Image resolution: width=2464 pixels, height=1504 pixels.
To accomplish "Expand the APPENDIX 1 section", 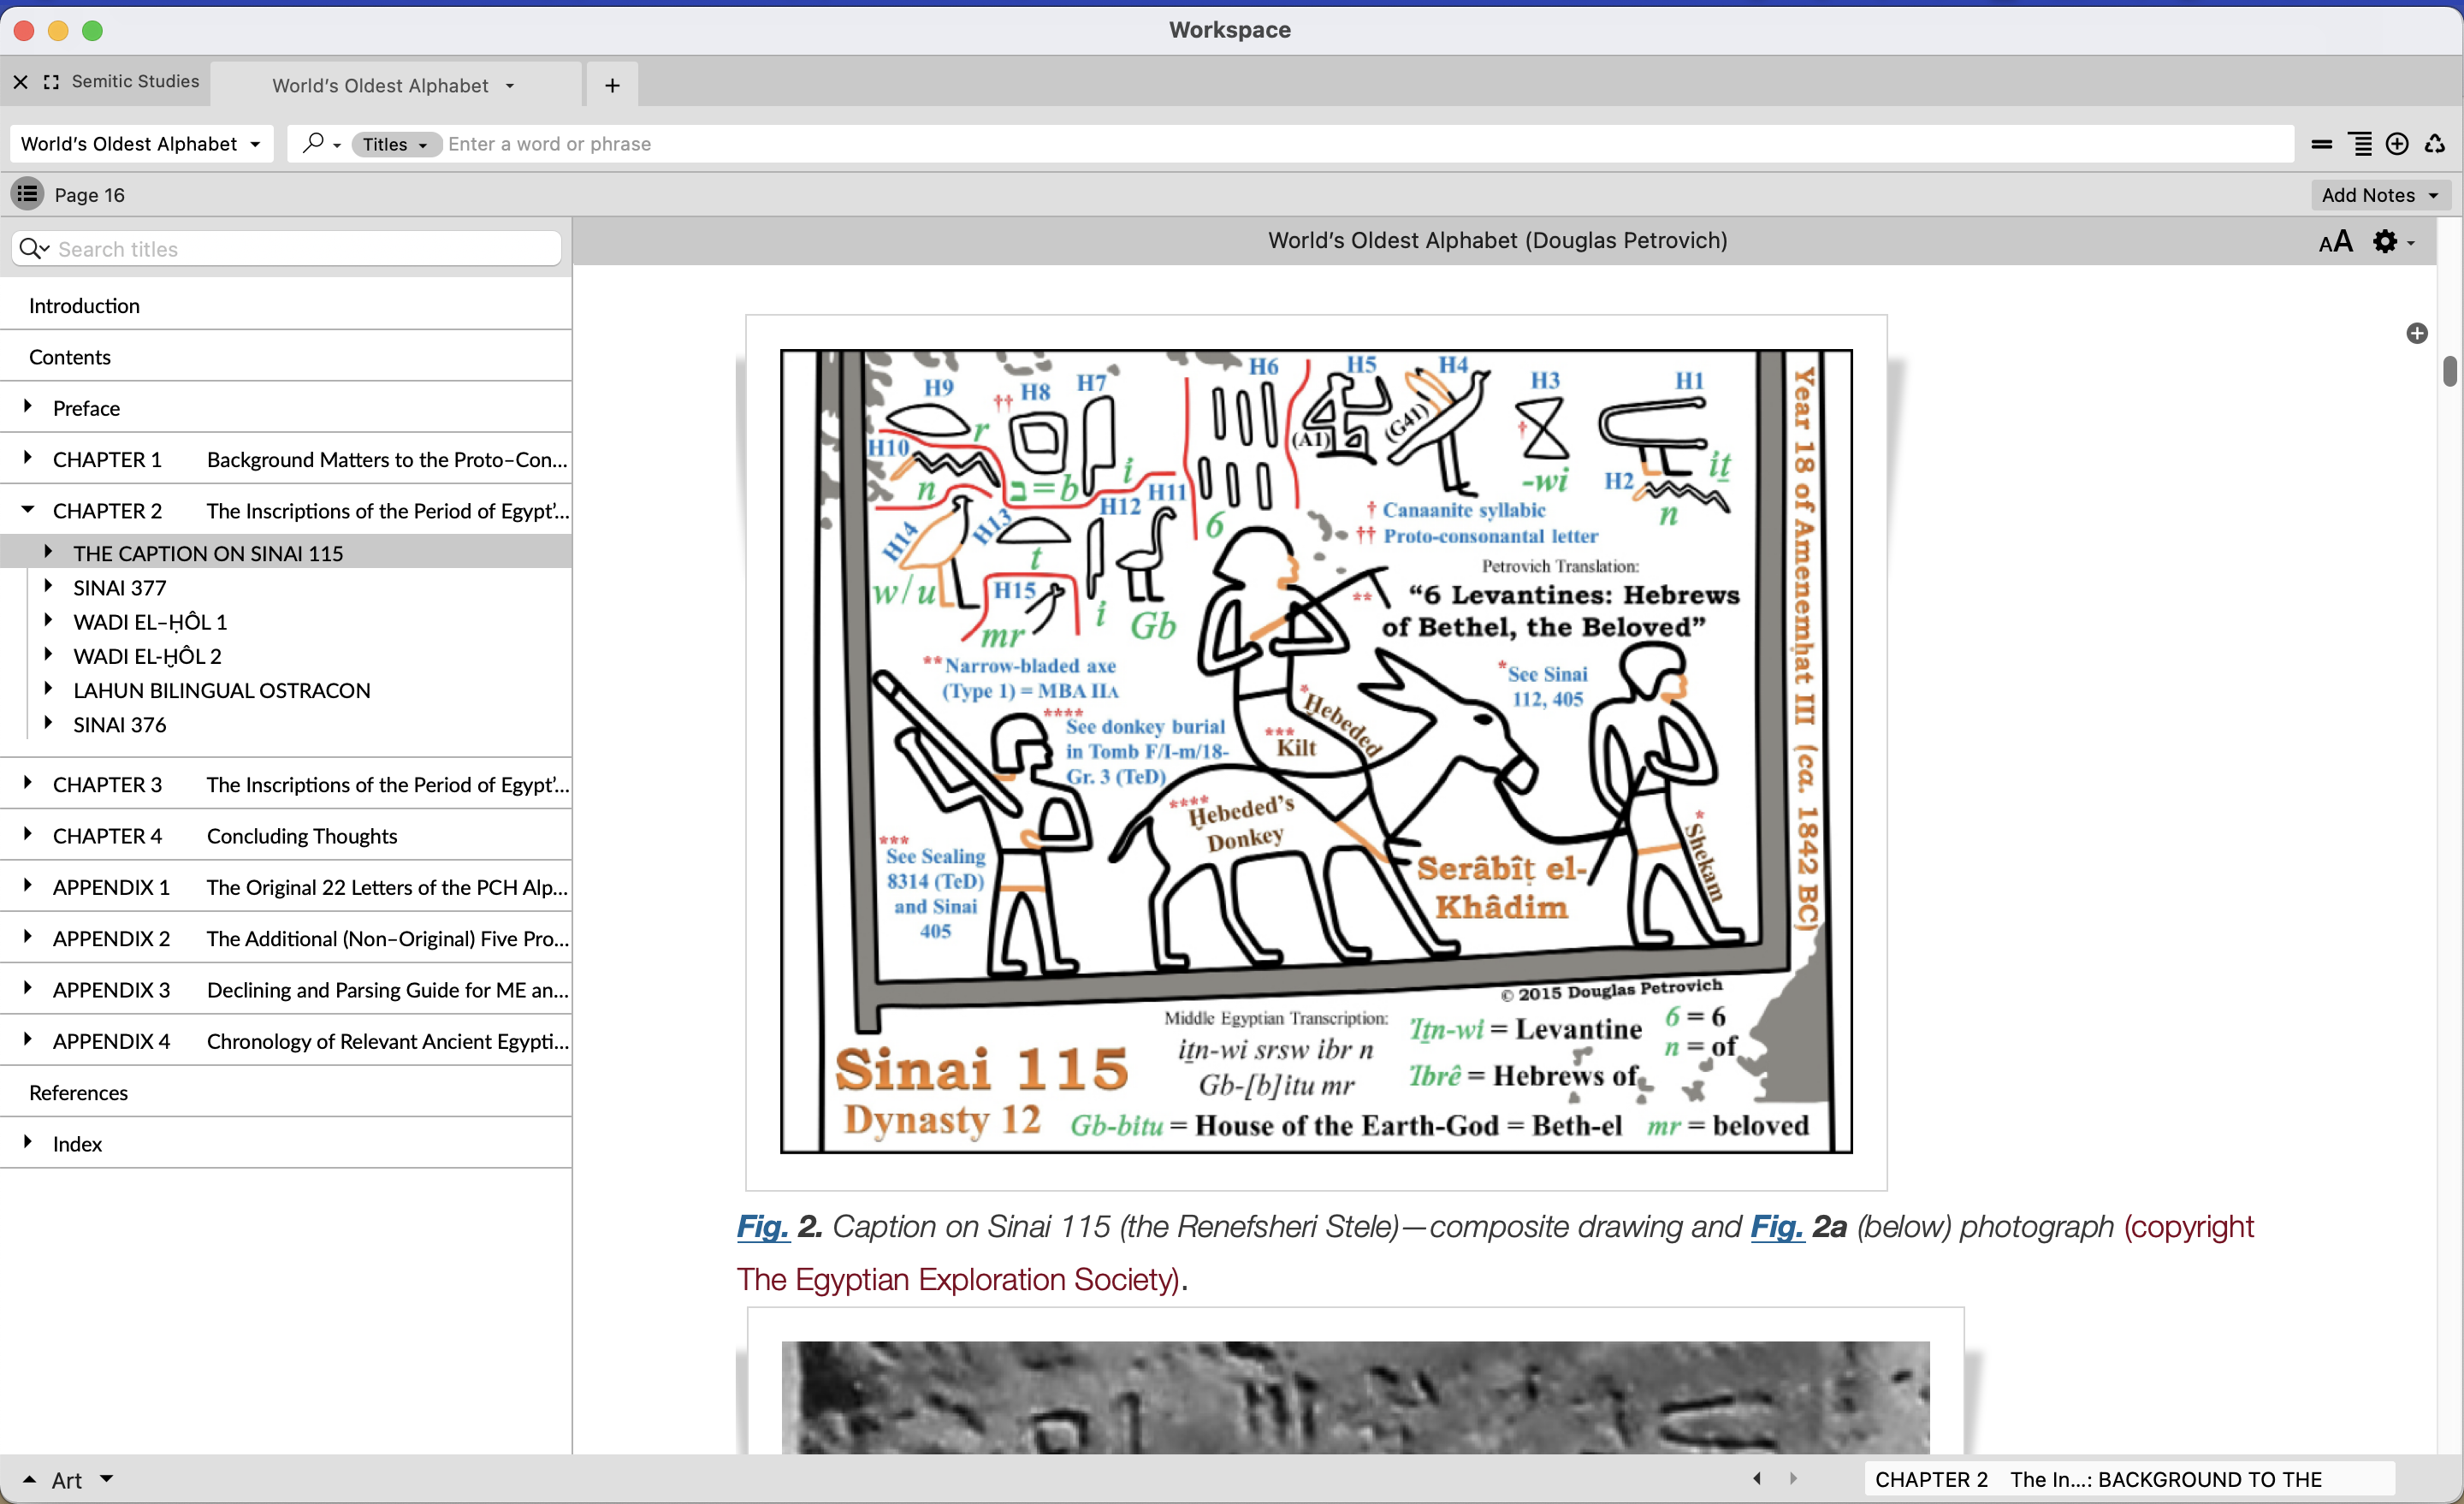I will [27, 887].
